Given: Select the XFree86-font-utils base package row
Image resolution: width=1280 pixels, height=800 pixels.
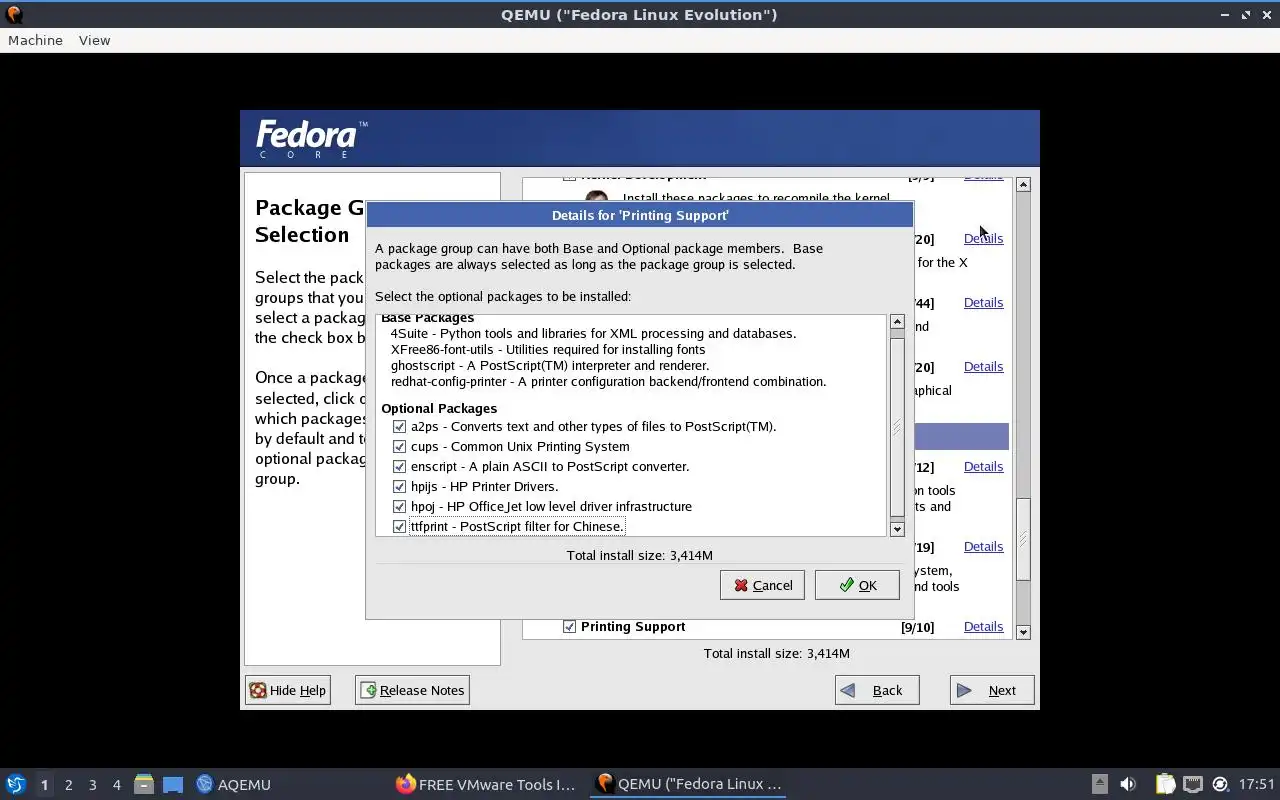Looking at the screenshot, I should click(548, 350).
